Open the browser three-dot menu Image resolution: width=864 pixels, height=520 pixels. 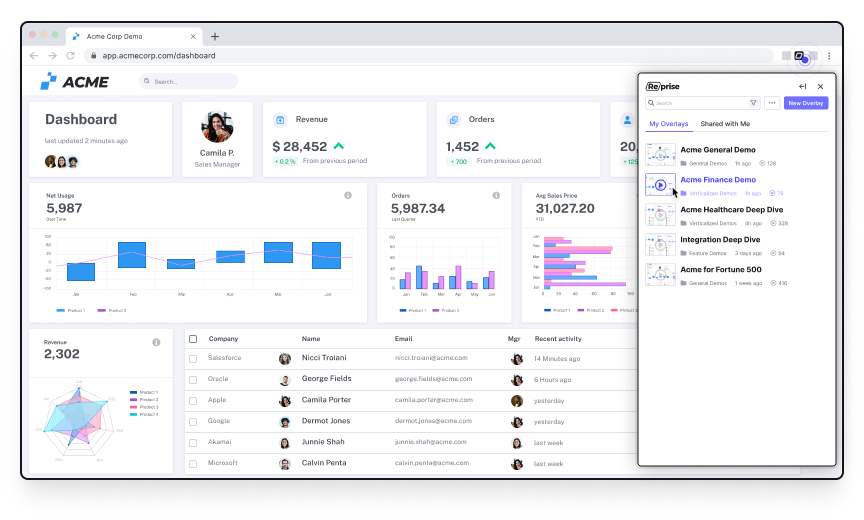tap(829, 56)
